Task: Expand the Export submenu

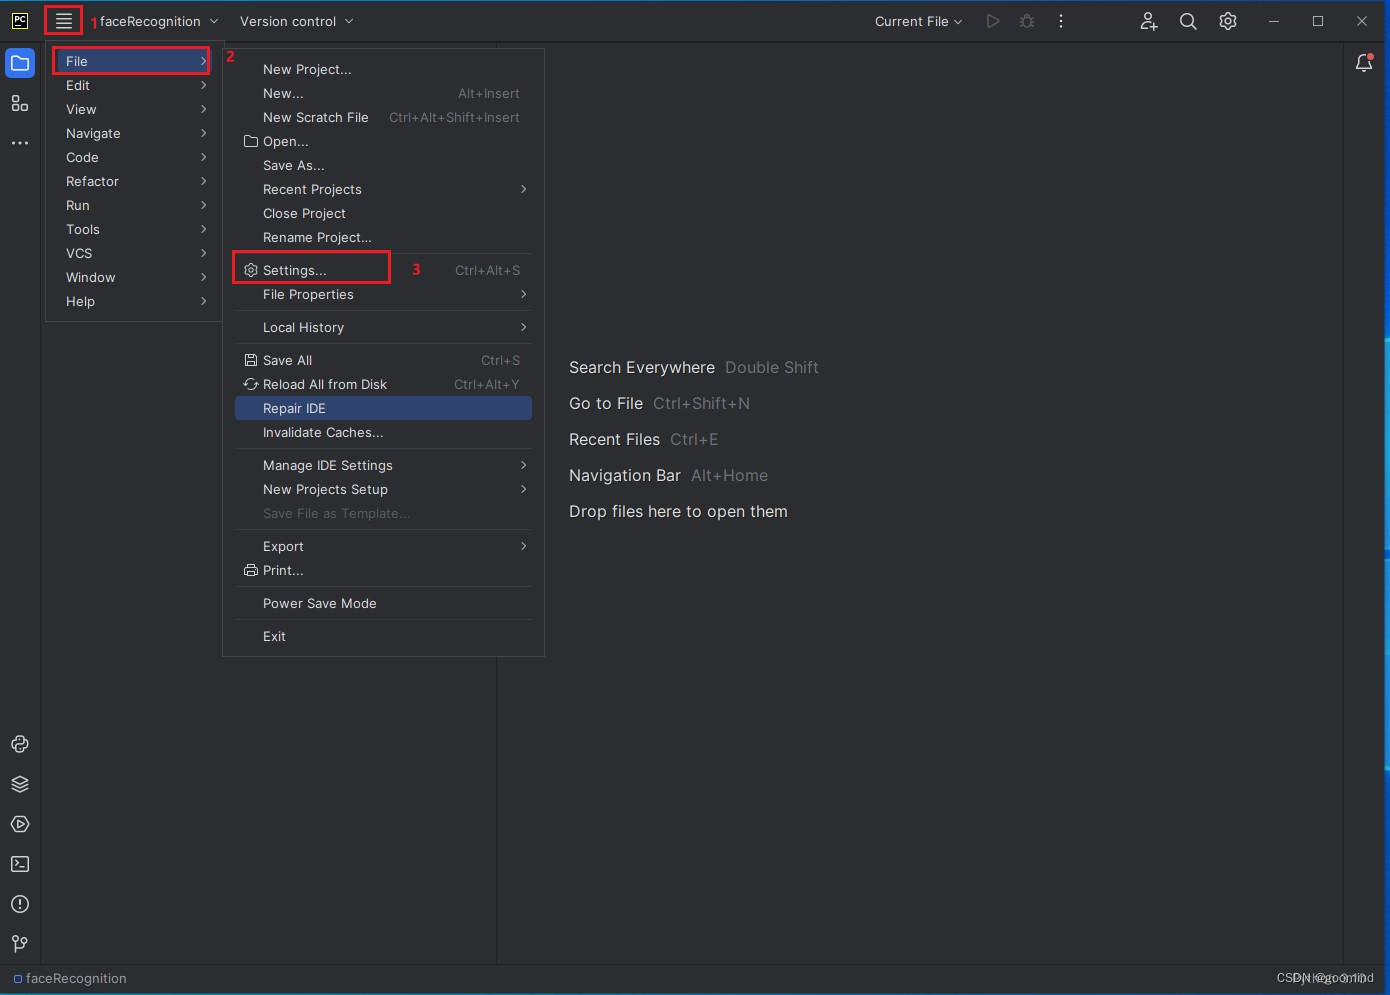Action: [383, 546]
